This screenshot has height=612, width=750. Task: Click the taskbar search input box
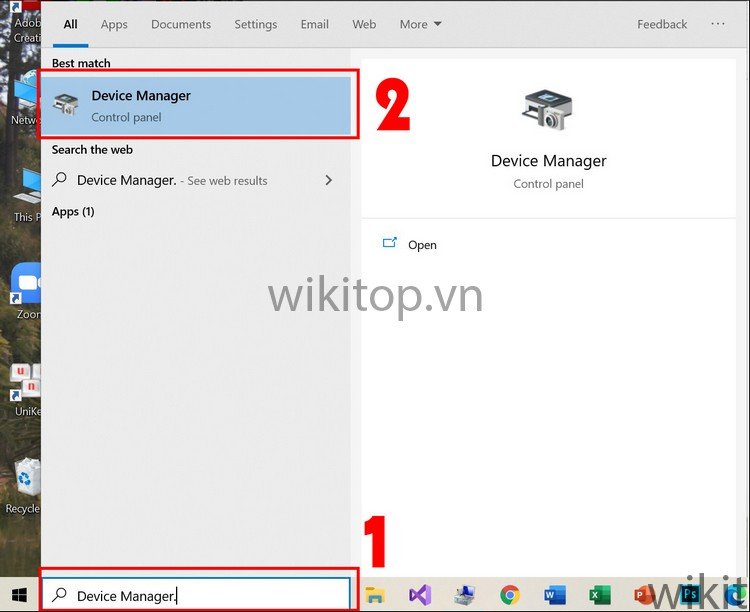(x=200, y=595)
